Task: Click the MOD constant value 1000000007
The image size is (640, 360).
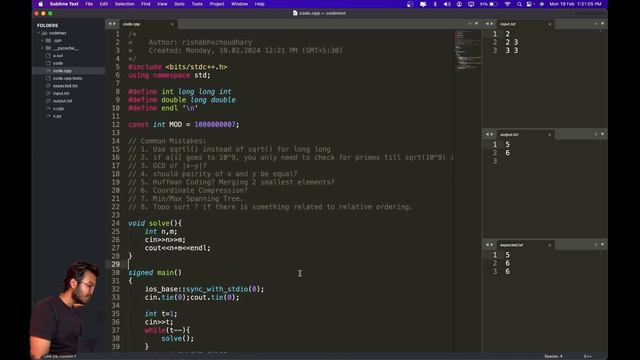Action: click(x=215, y=124)
